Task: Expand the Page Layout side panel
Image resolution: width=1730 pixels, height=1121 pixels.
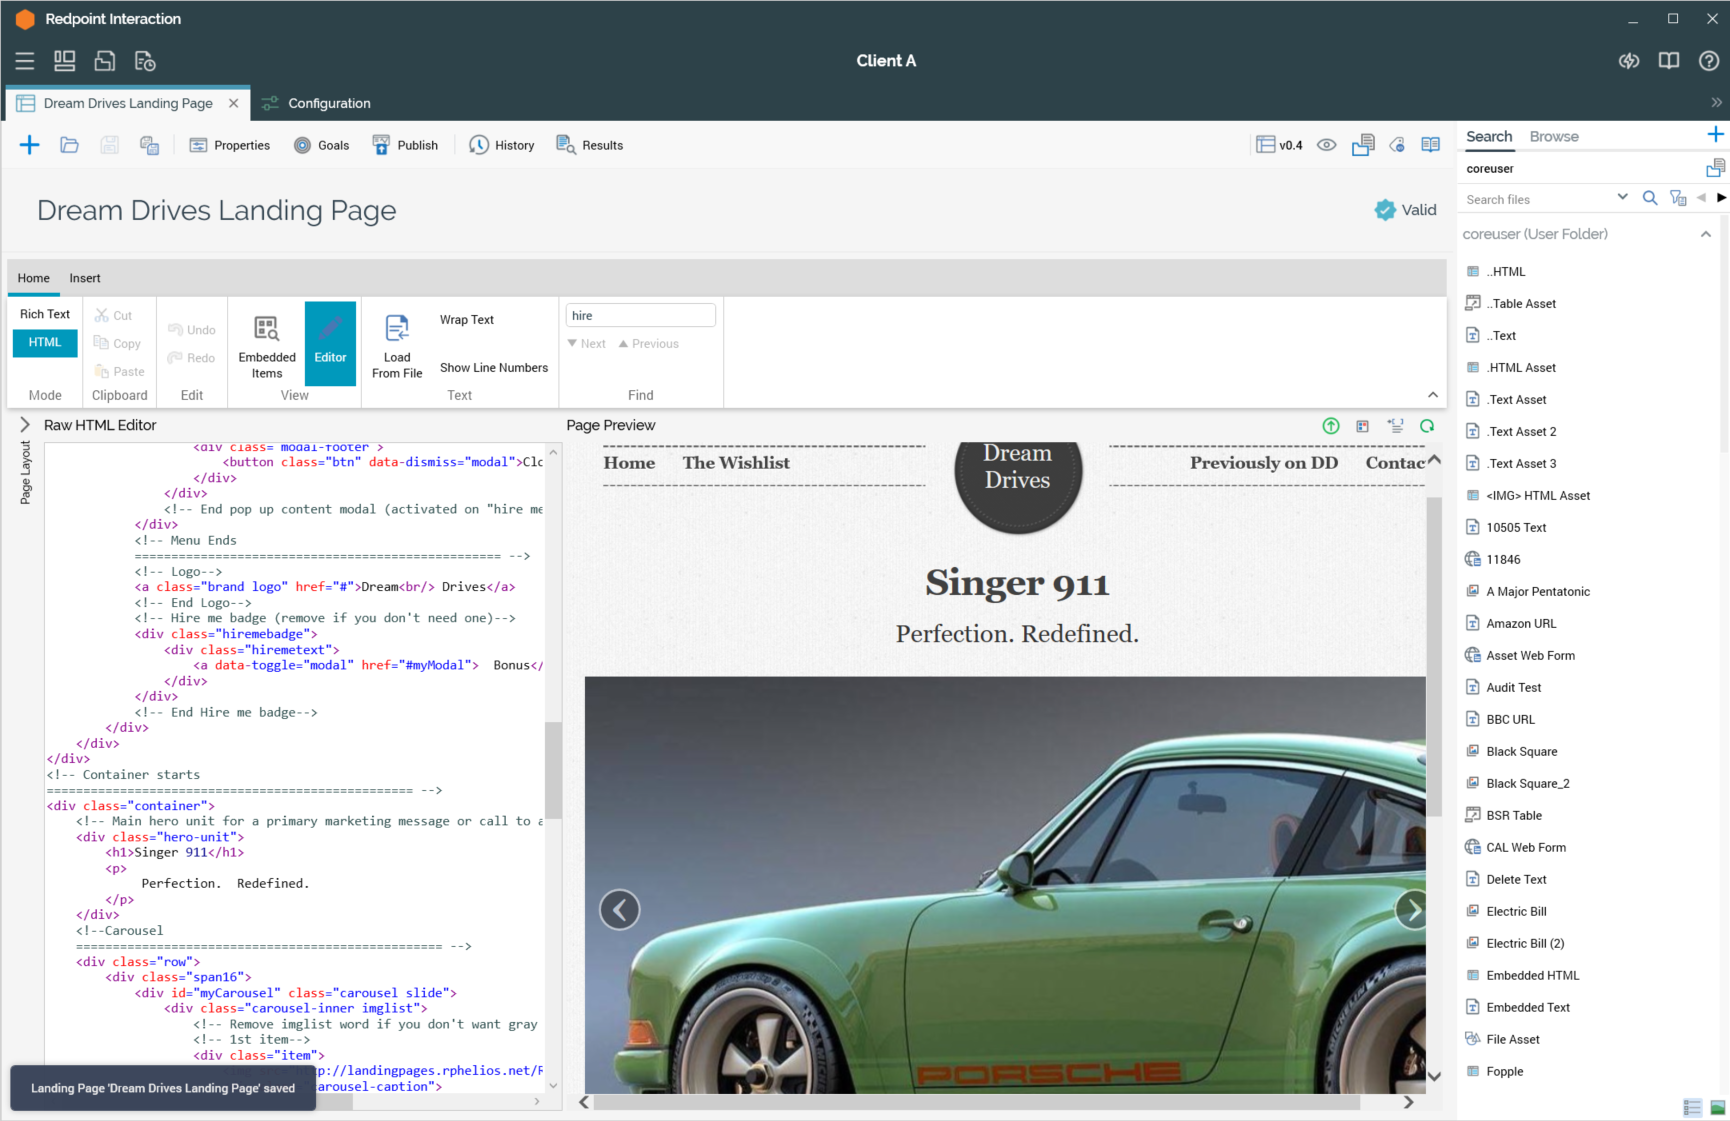Action: [x=25, y=425]
